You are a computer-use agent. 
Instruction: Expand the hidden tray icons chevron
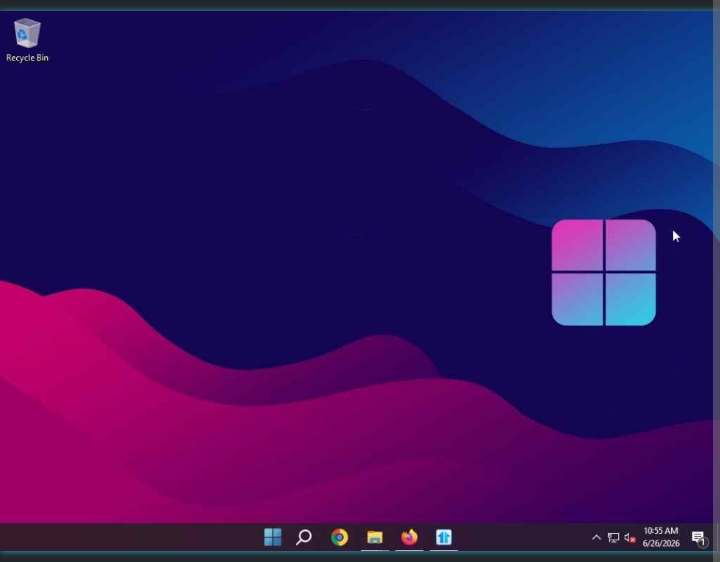point(596,537)
